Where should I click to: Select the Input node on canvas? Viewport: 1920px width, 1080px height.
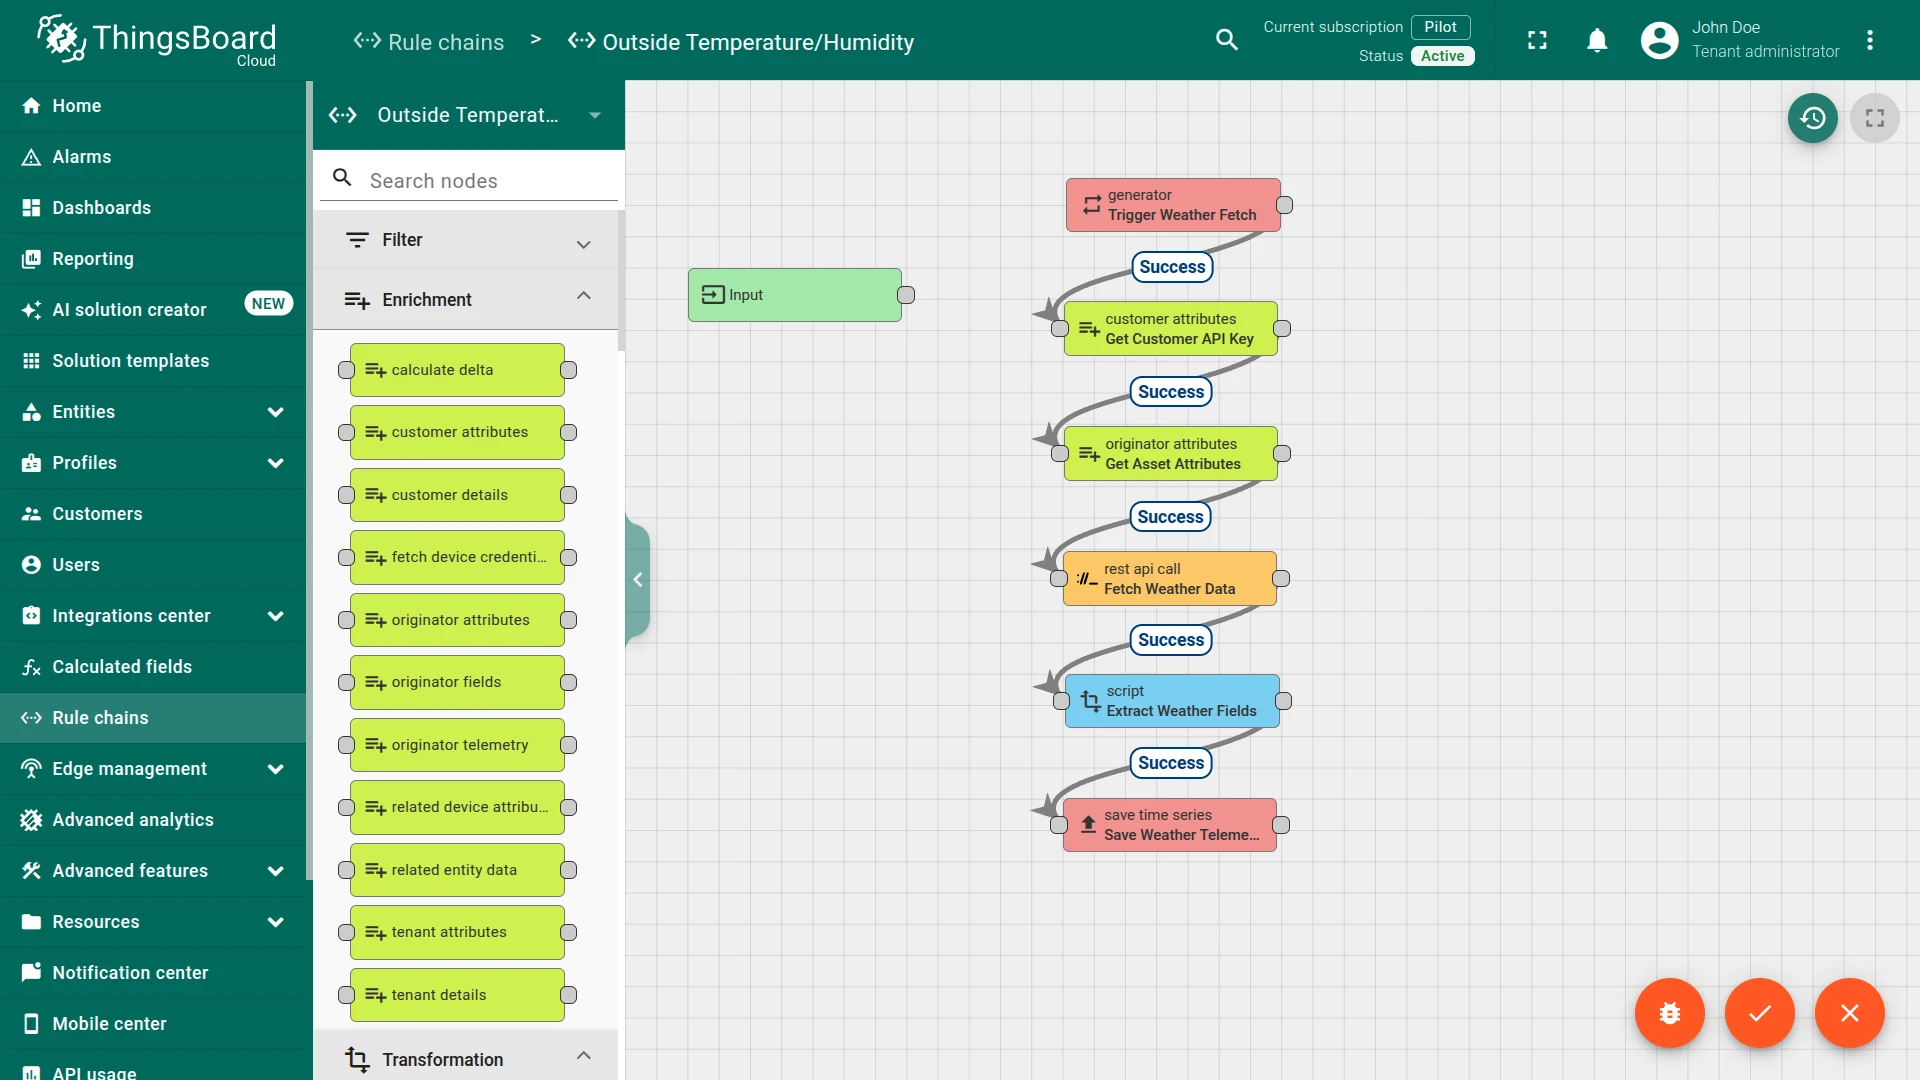pyautogui.click(x=795, y=295)
